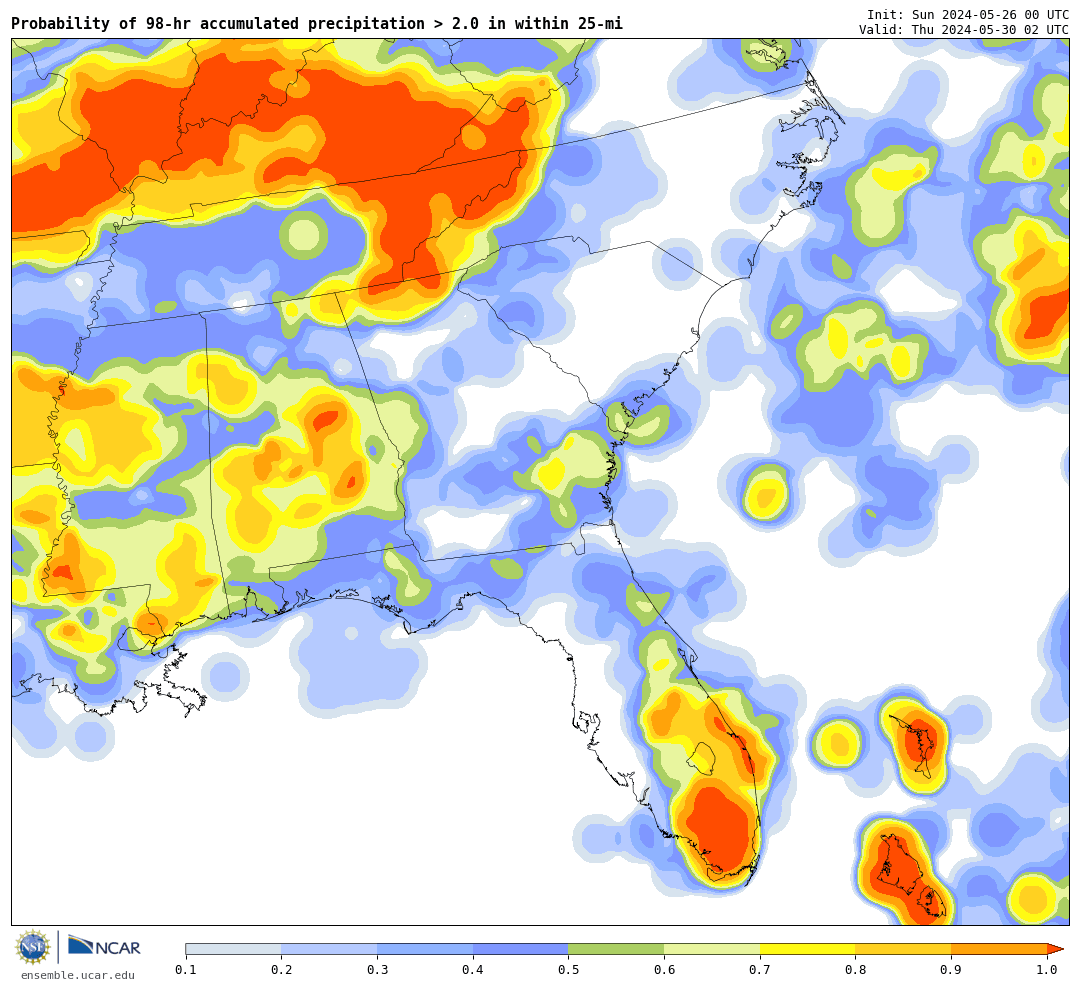This screenshot has width=1080, height=988.
Task: Click the NSF logo icon
Action: (34, 947)
